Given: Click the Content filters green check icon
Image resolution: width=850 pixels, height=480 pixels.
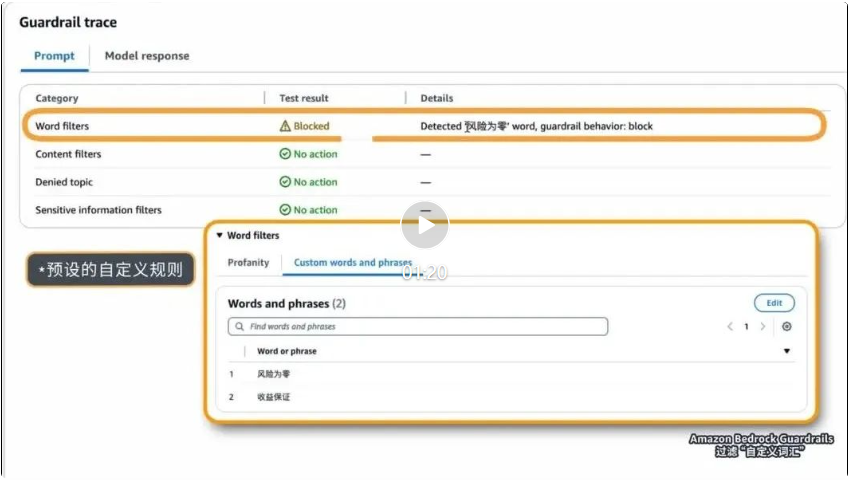Looking at the screenshot, I should (x=285, y=155).
